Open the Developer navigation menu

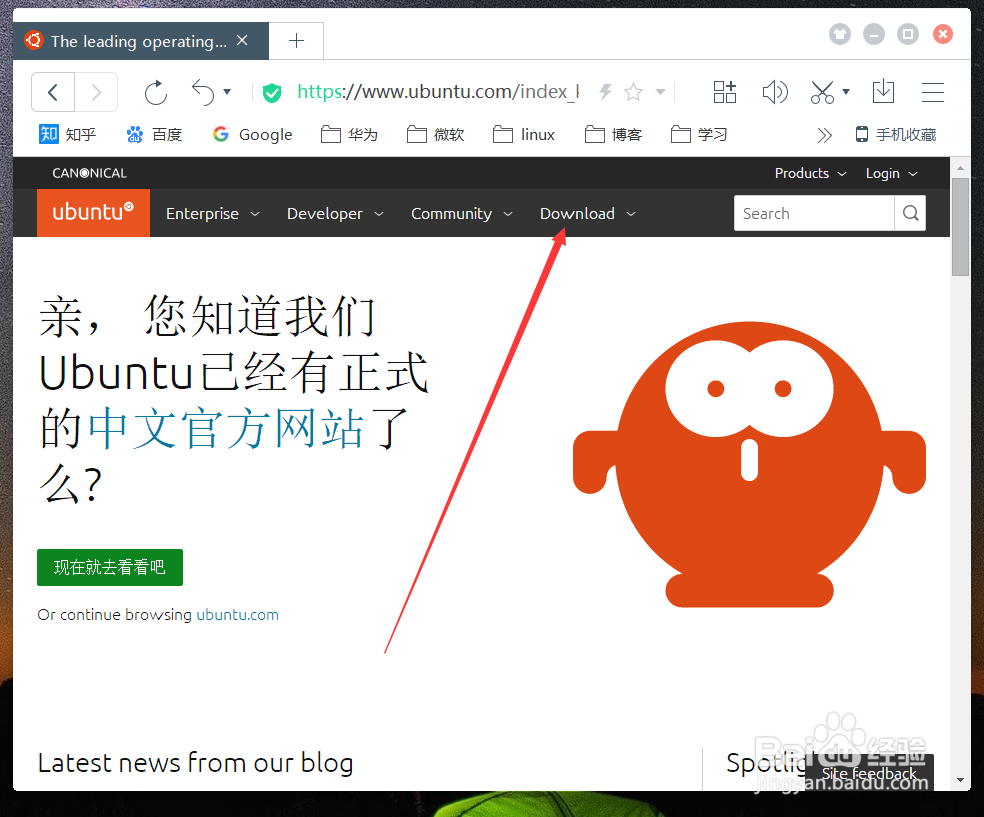335,213
